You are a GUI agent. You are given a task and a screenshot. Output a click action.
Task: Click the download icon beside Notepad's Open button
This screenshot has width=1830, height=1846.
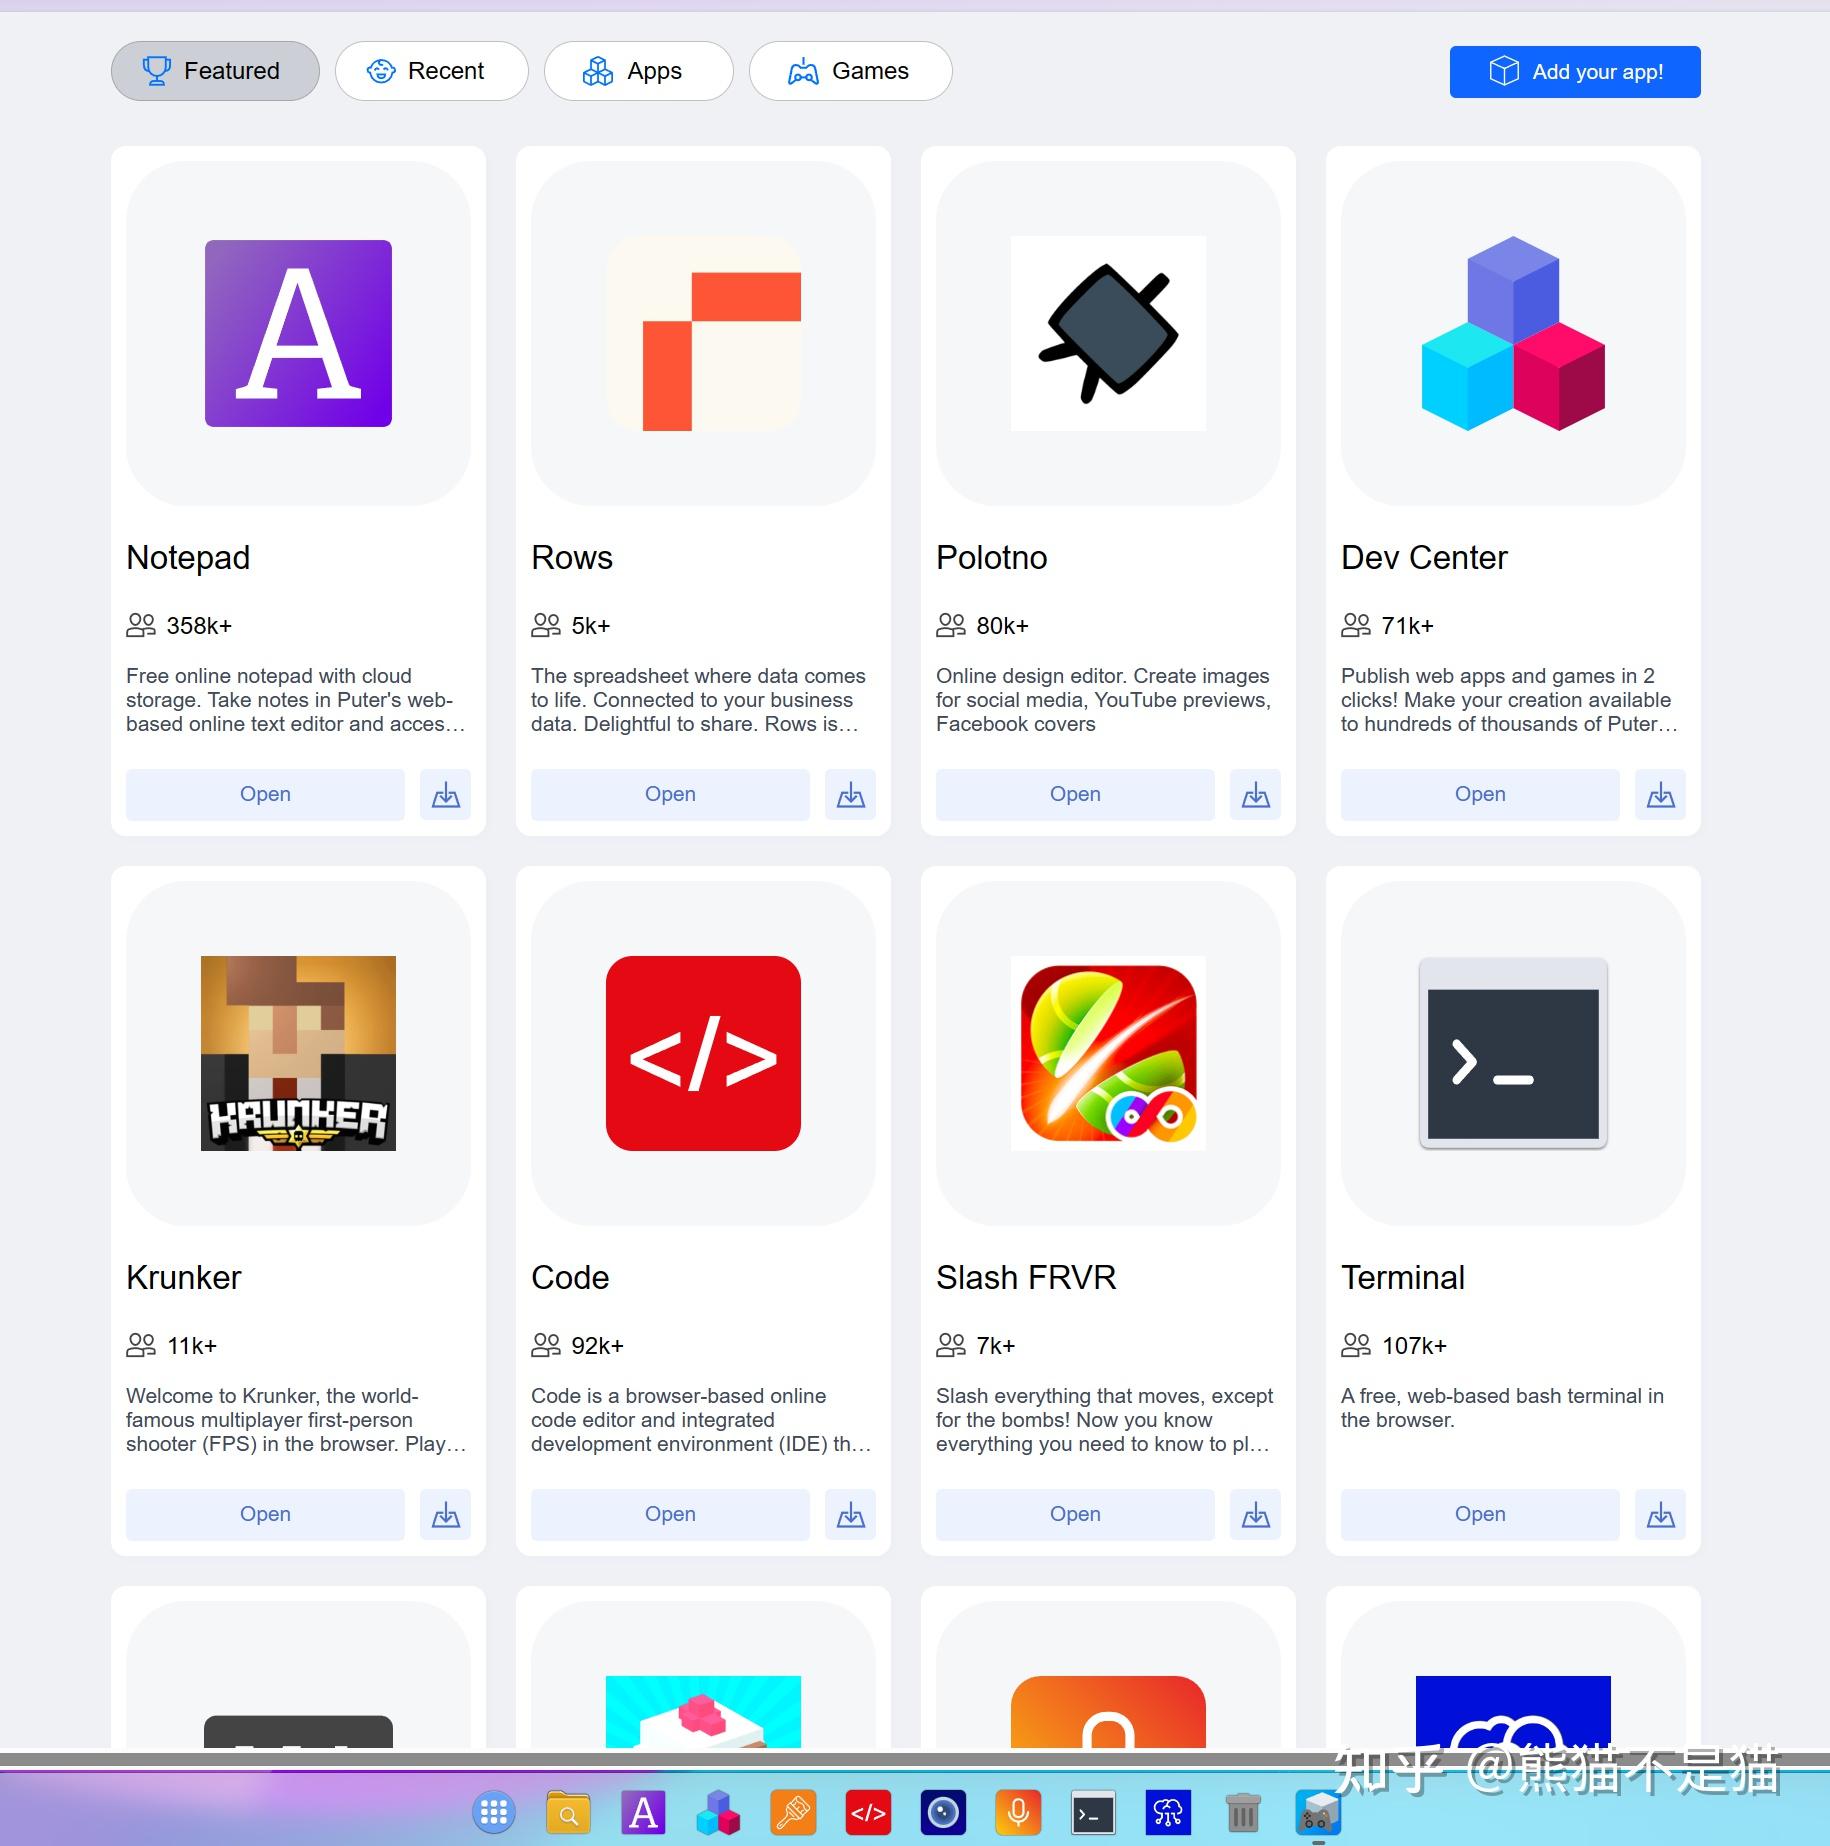(x=446, y=794)
